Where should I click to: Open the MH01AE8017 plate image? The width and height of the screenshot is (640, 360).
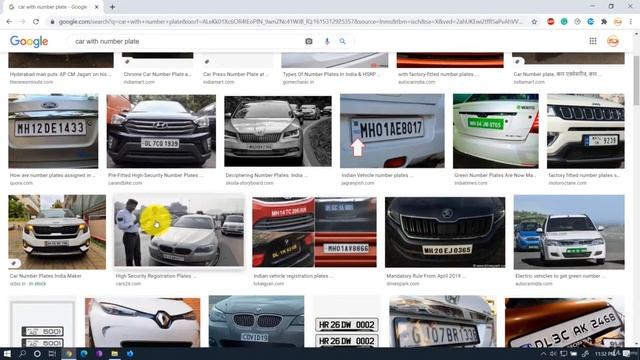coord(392,131)
